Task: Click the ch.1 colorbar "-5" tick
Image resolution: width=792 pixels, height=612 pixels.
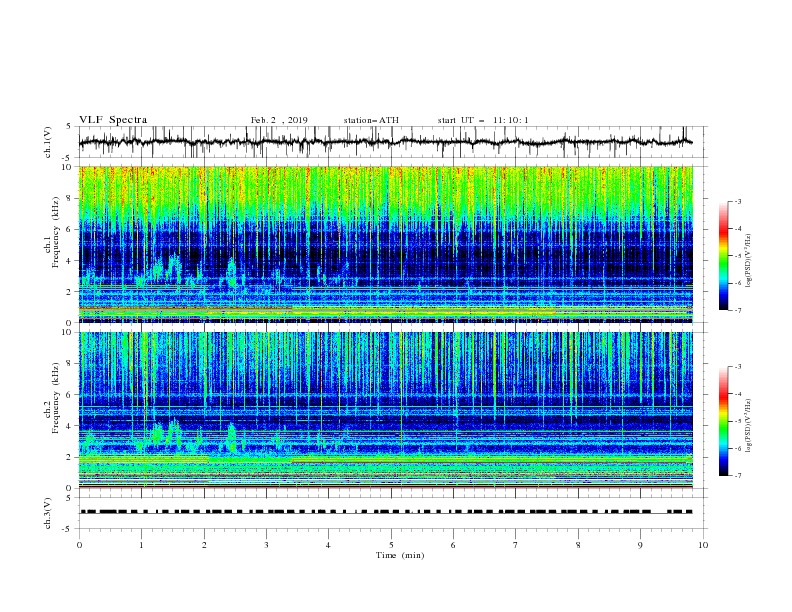Action: 737,256
